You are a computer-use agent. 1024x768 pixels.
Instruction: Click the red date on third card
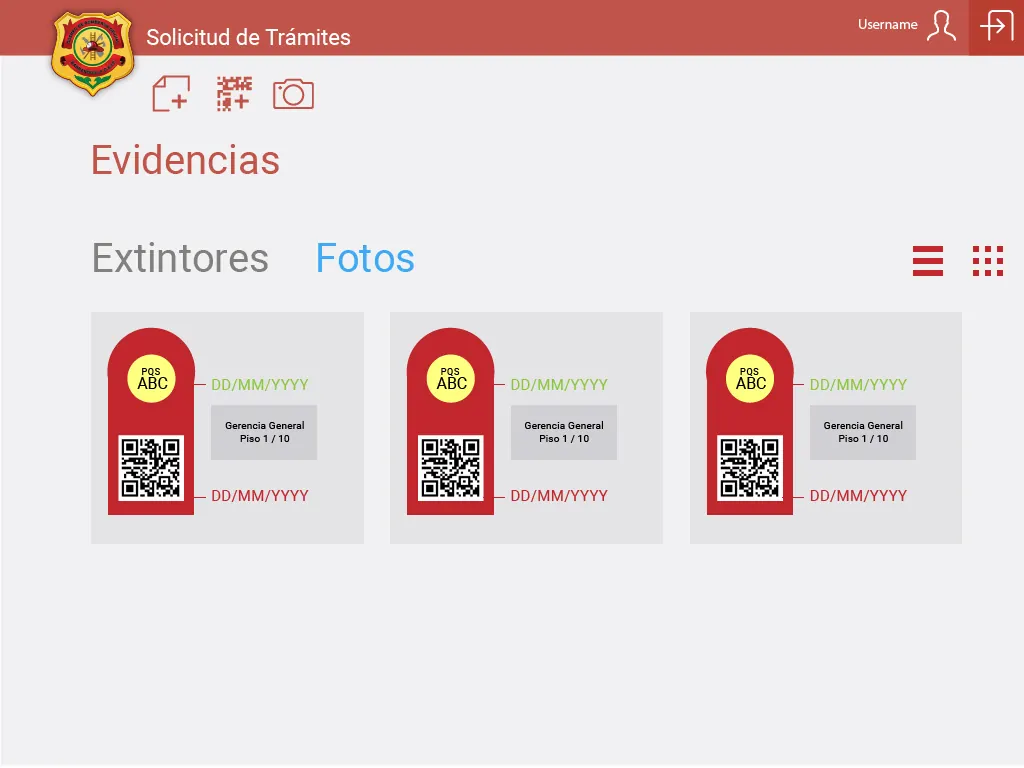(858, 496)
